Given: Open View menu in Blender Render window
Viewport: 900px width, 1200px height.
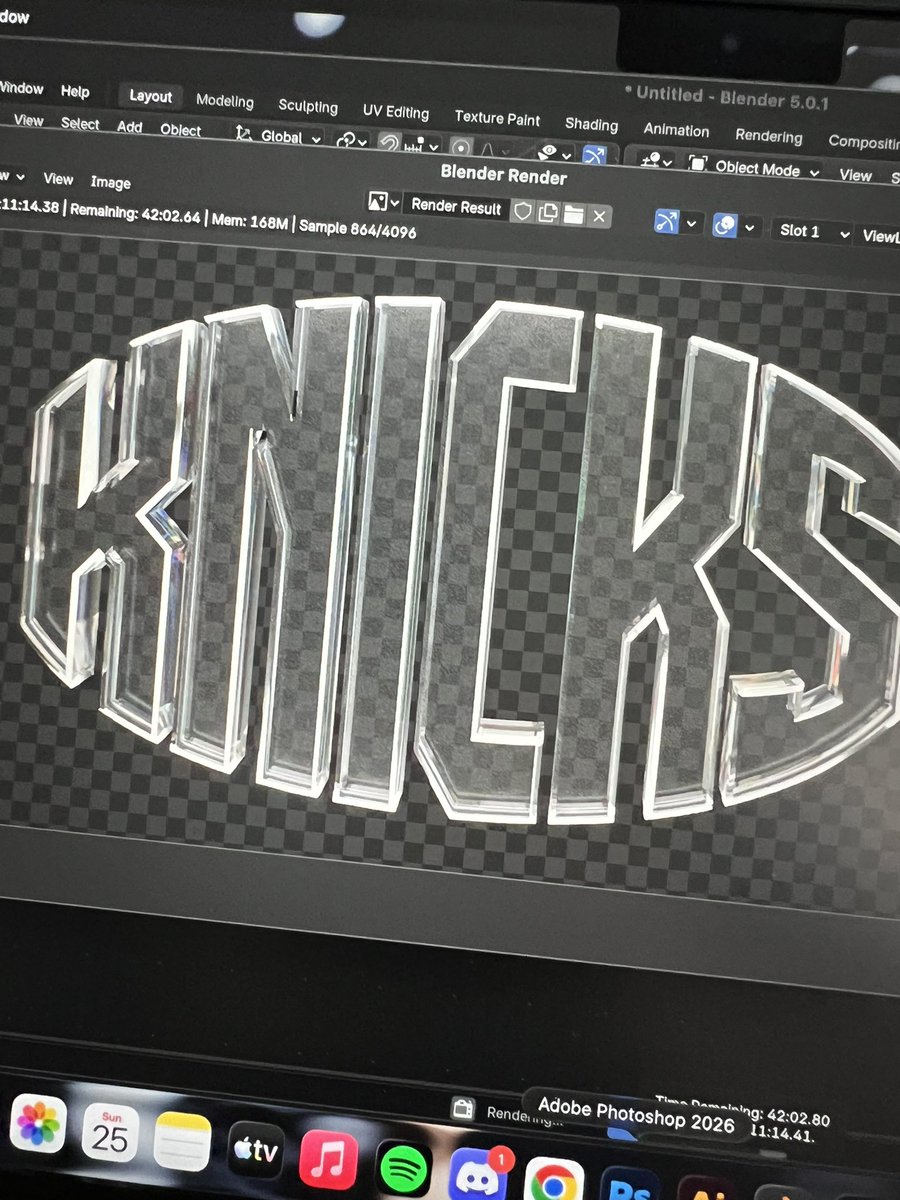Looking at the screenshot, I should tap(58, 179).
